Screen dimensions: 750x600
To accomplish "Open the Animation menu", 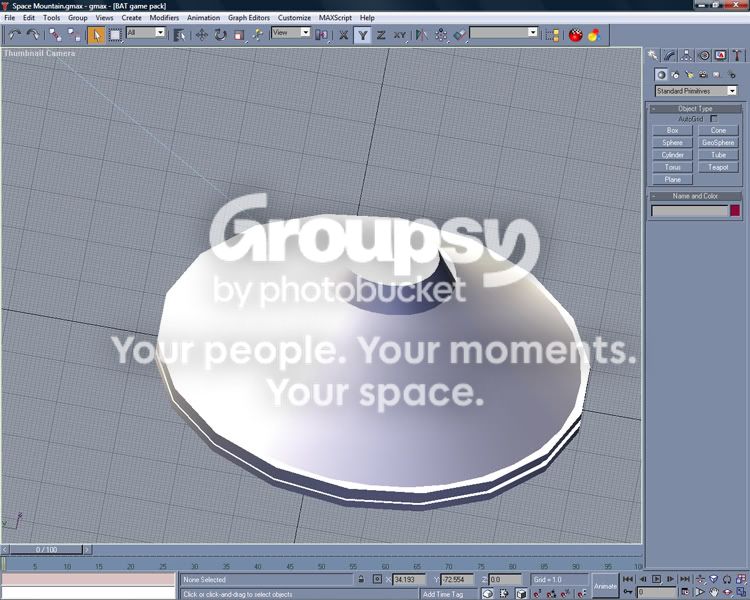I will (203, 18).
